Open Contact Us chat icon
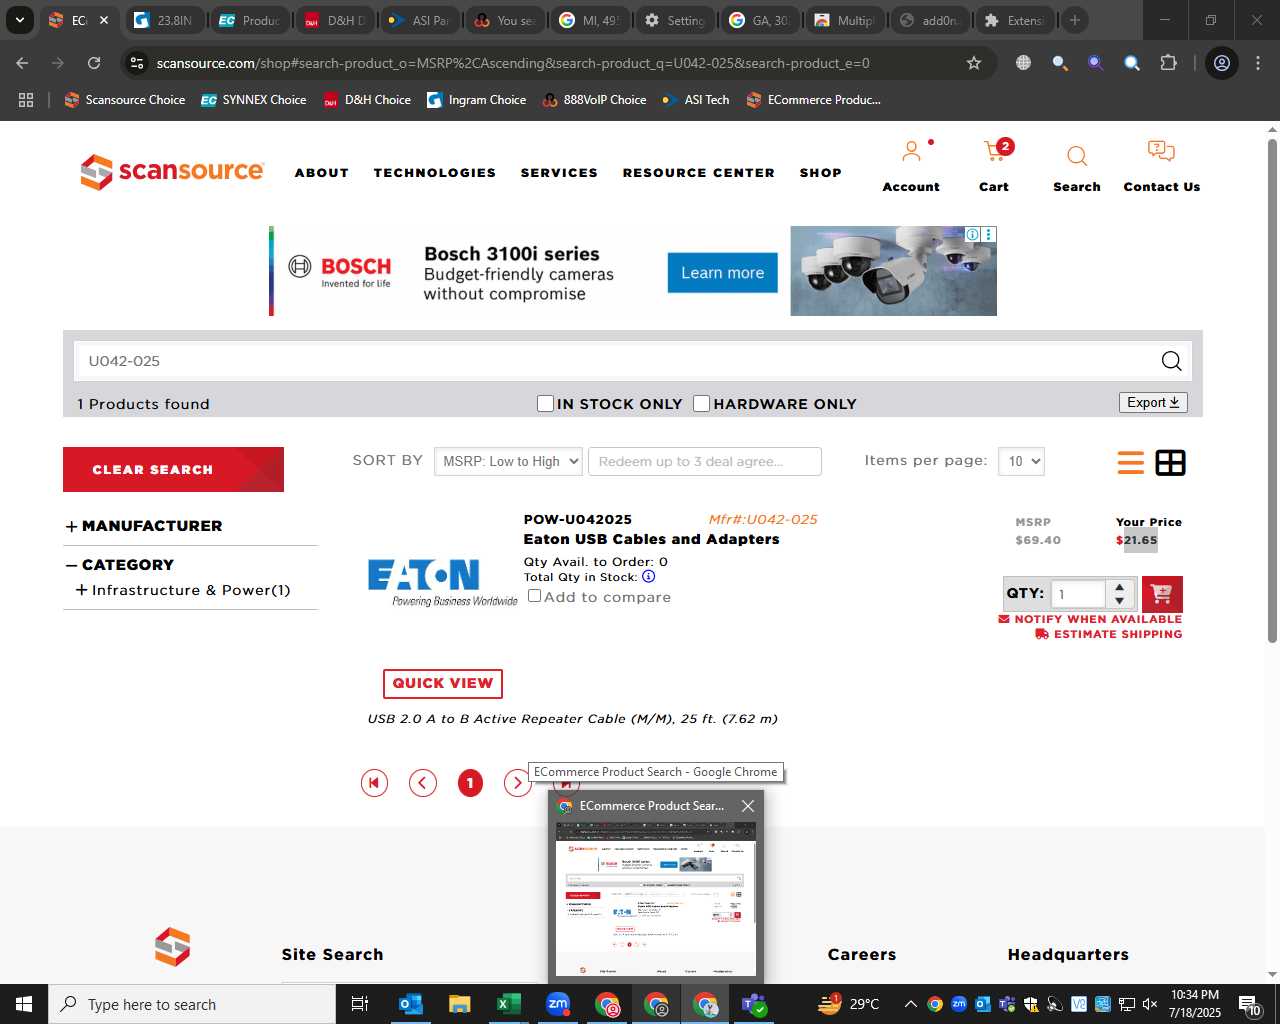1280x1024 pixels. point(1161,152)
